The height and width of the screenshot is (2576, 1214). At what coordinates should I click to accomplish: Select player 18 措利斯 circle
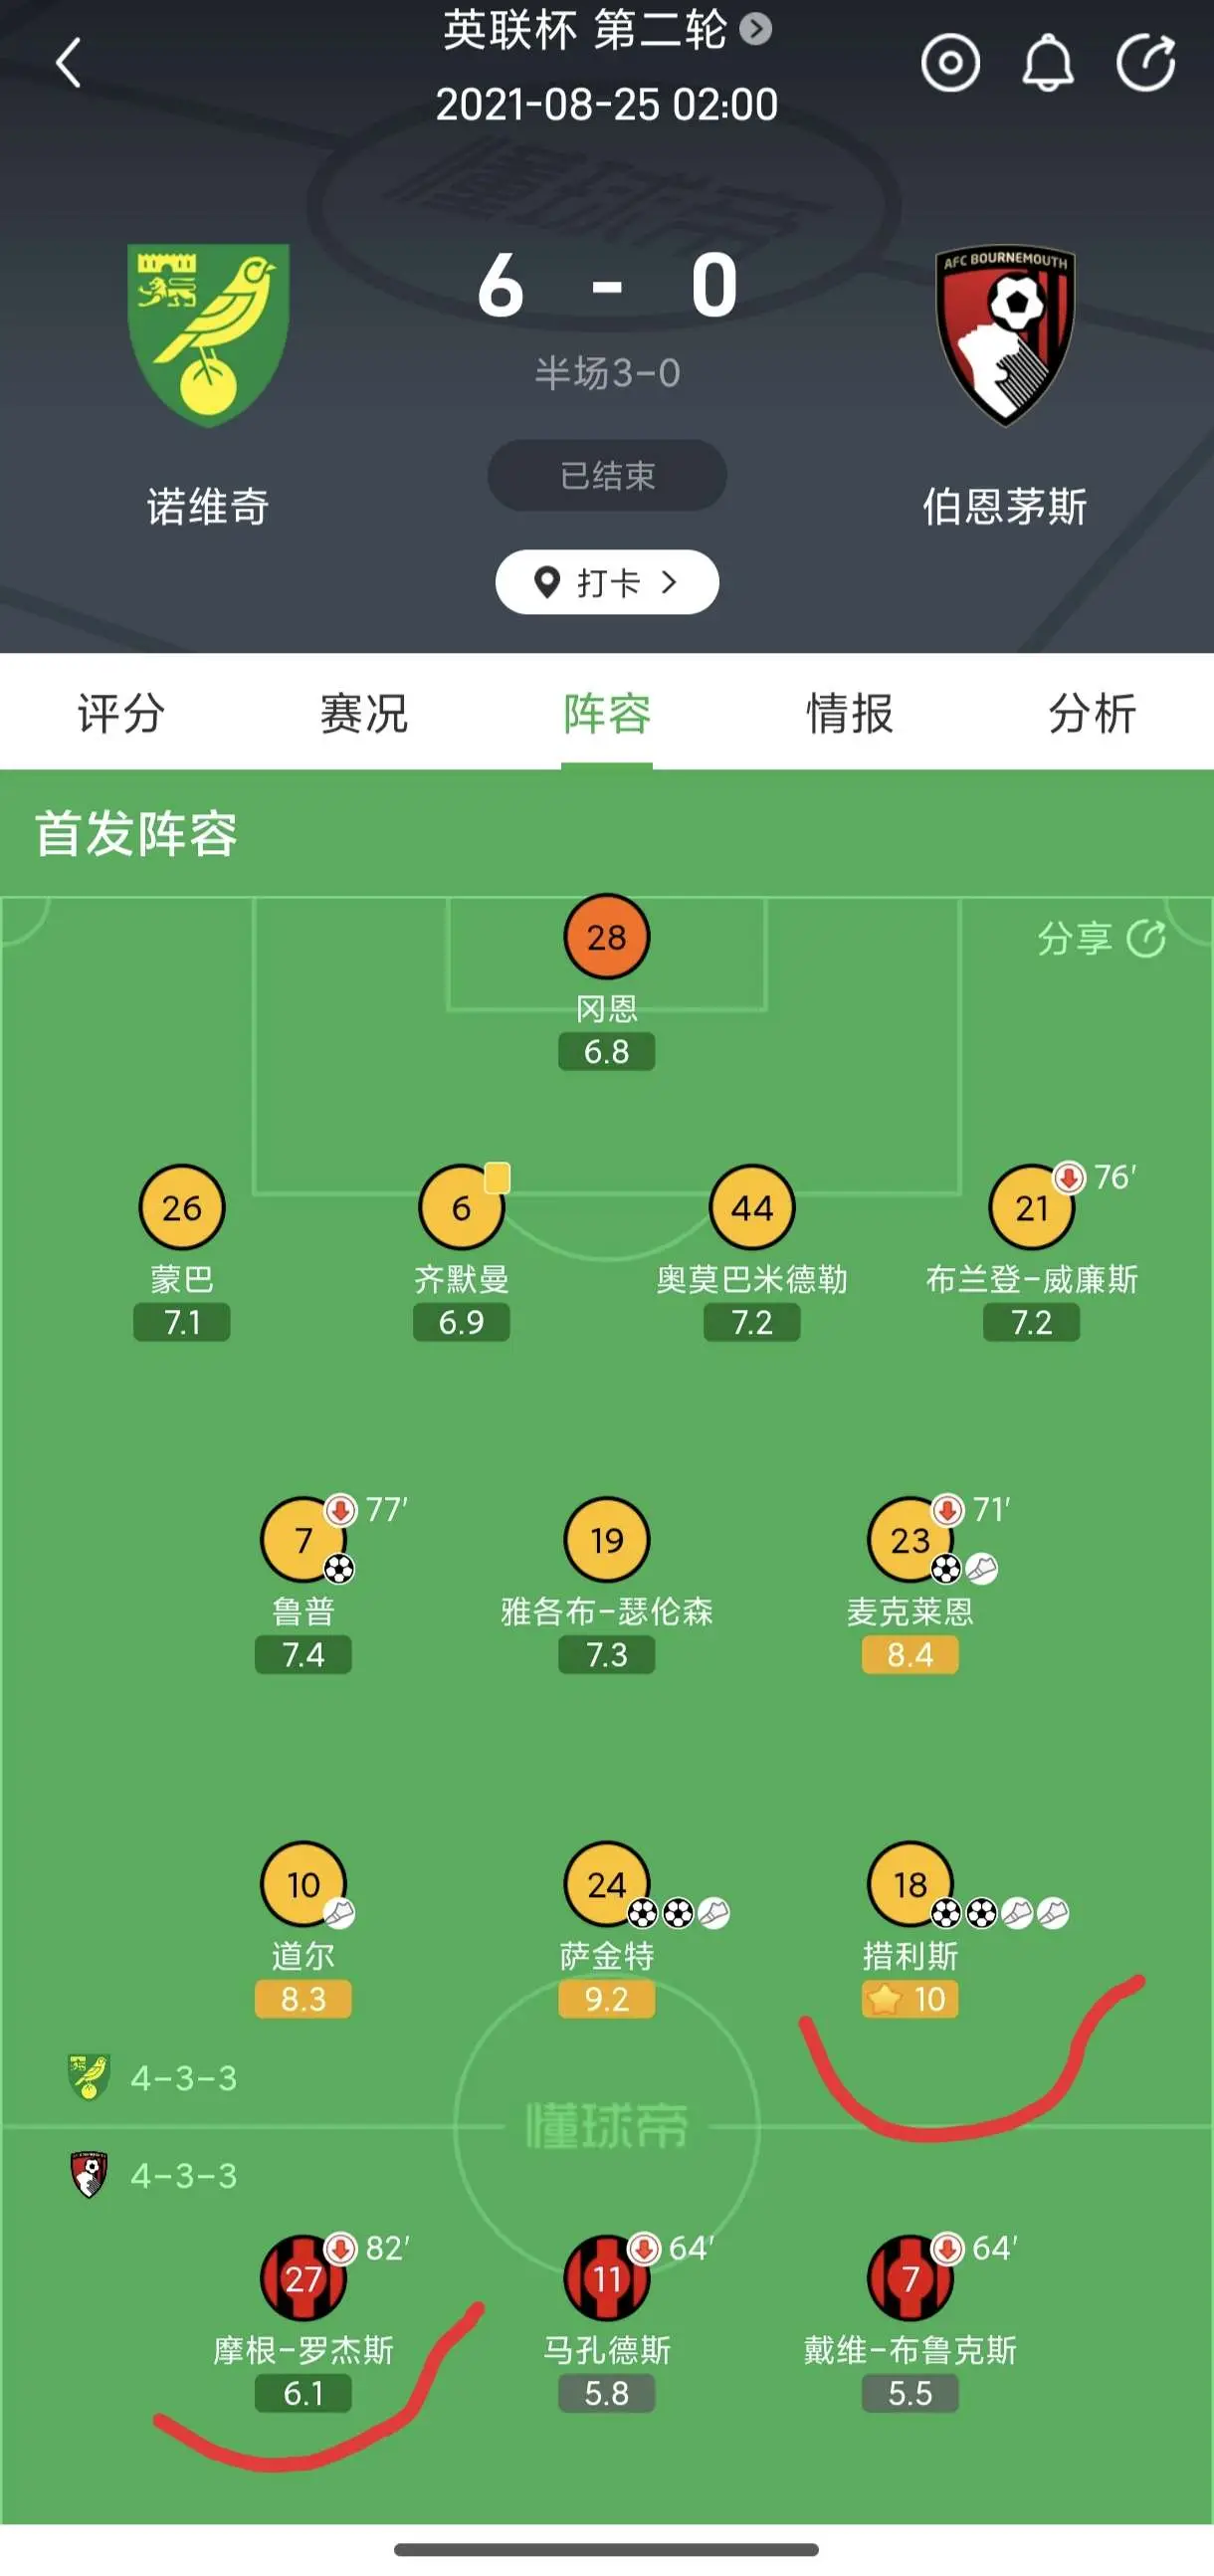pos(910,1883)
